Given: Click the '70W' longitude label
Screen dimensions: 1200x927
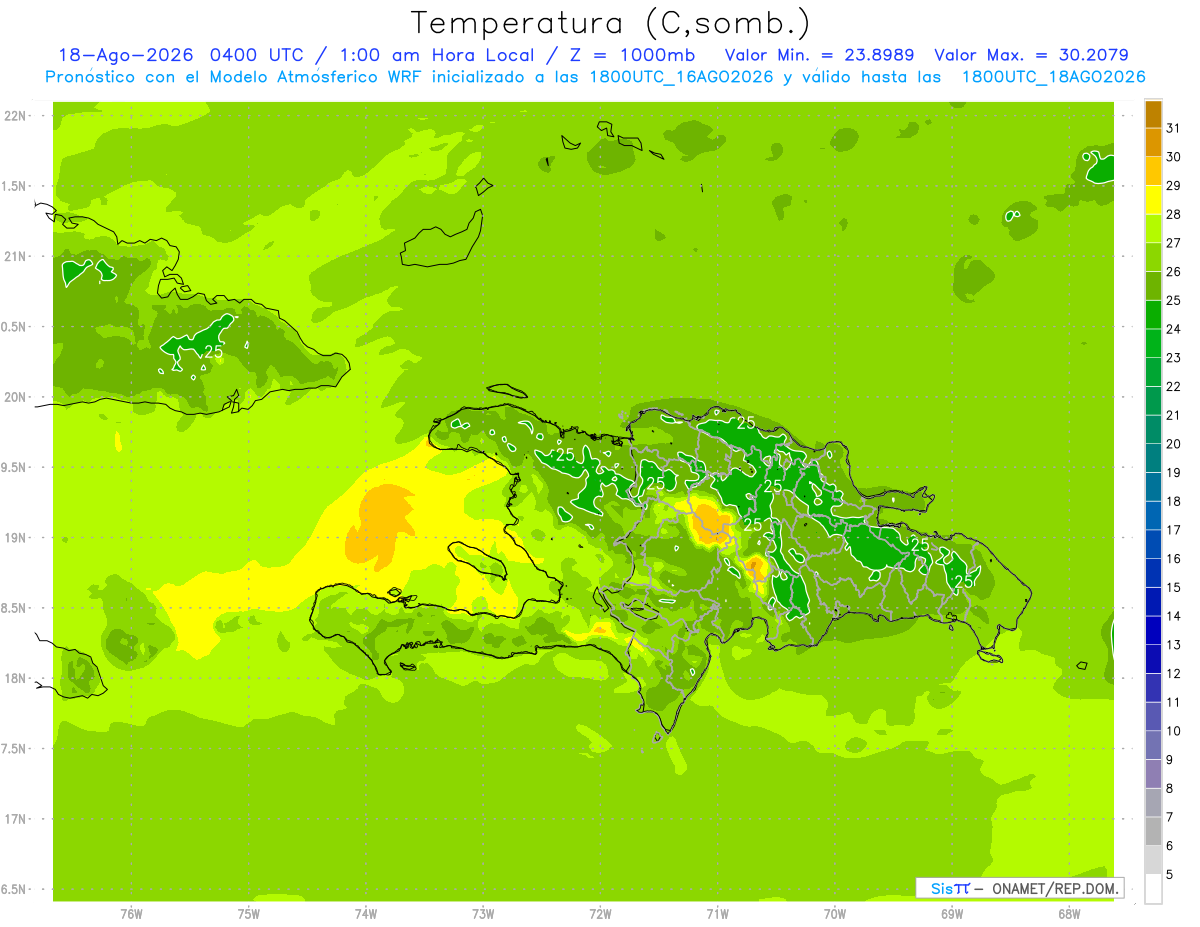Looking at the screenshot, I should [x=835, y=914].
